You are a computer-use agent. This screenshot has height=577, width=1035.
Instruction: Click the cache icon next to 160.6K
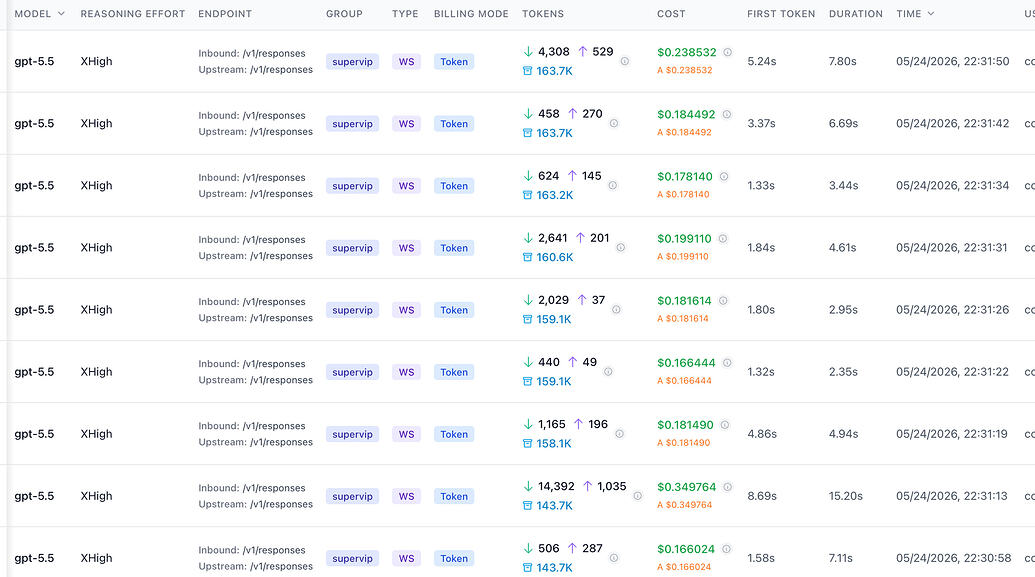(527, 257)
